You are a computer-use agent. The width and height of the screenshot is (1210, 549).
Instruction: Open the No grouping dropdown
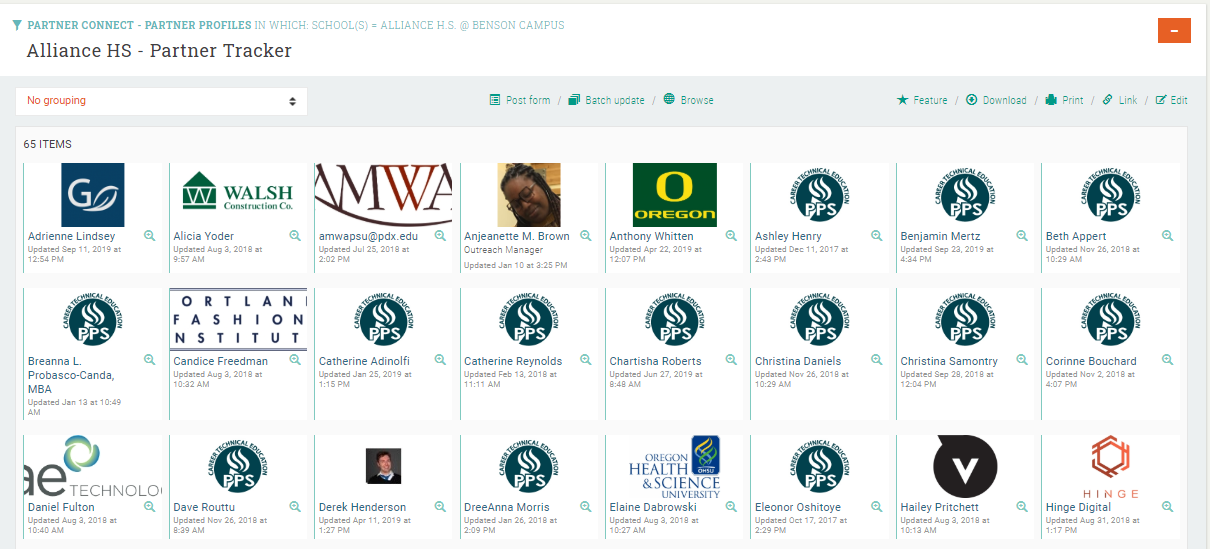pos(161,101)
